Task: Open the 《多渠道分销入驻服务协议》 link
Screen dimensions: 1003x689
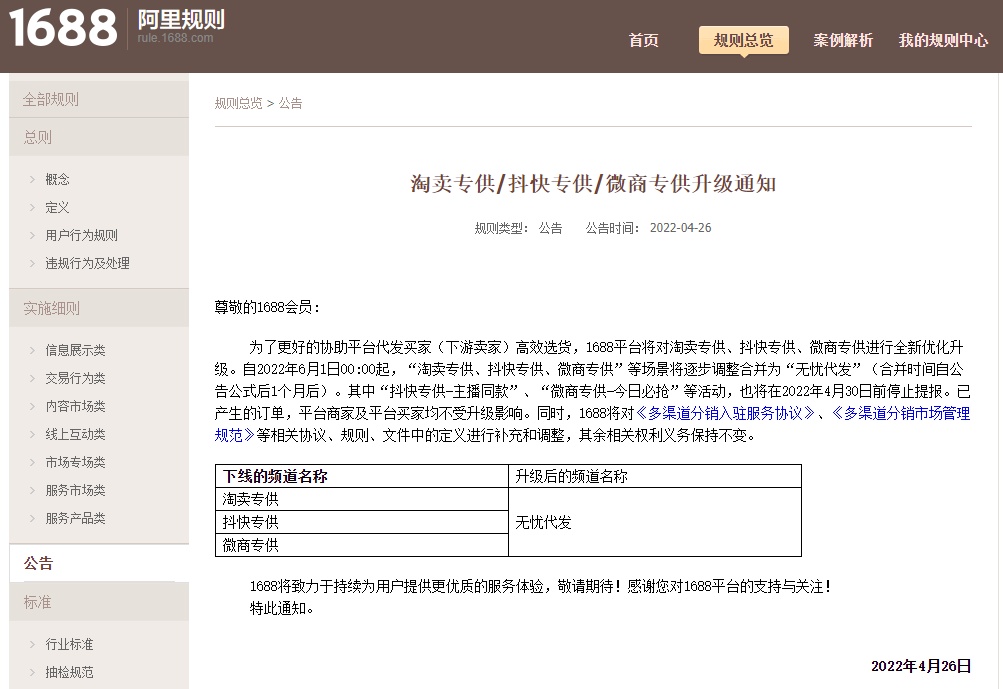Action: coord(725,413)
